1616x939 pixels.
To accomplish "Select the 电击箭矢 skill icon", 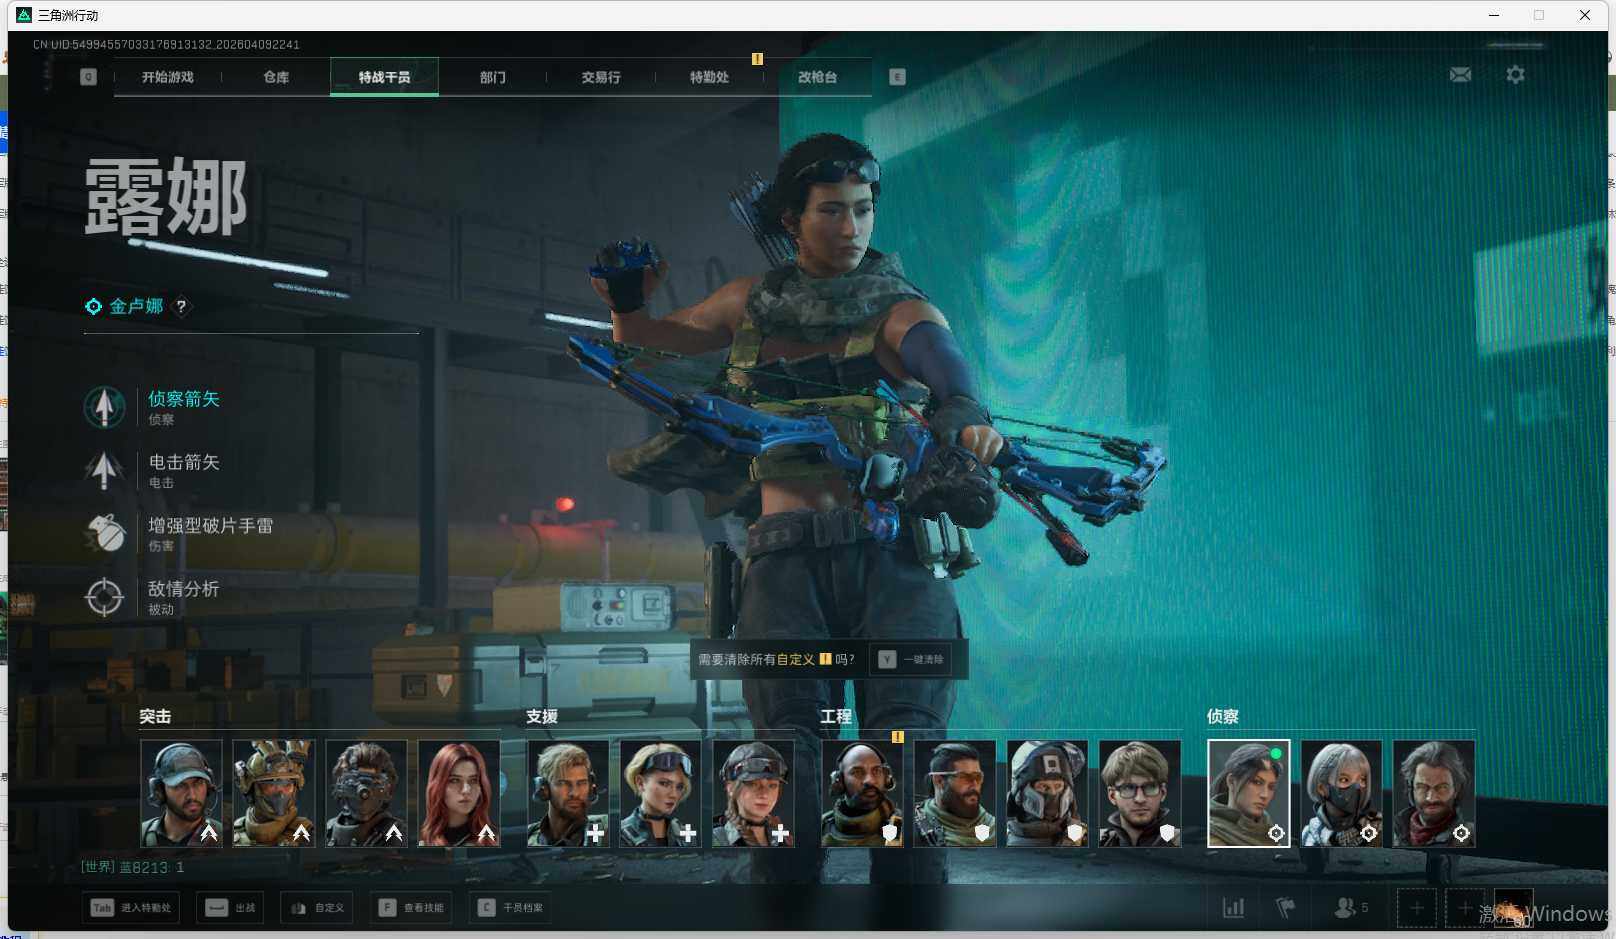I will (104, 470).
